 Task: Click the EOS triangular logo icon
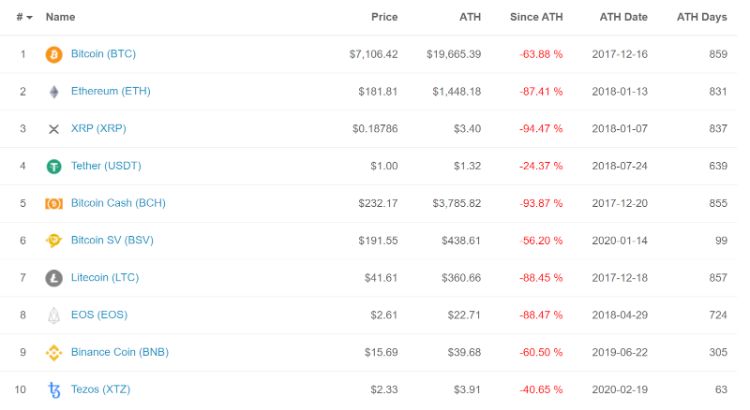point(54,316)
